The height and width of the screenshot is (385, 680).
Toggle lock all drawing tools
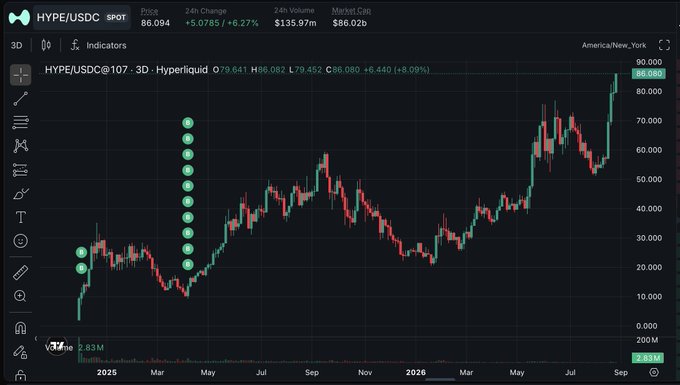point(20,375)
